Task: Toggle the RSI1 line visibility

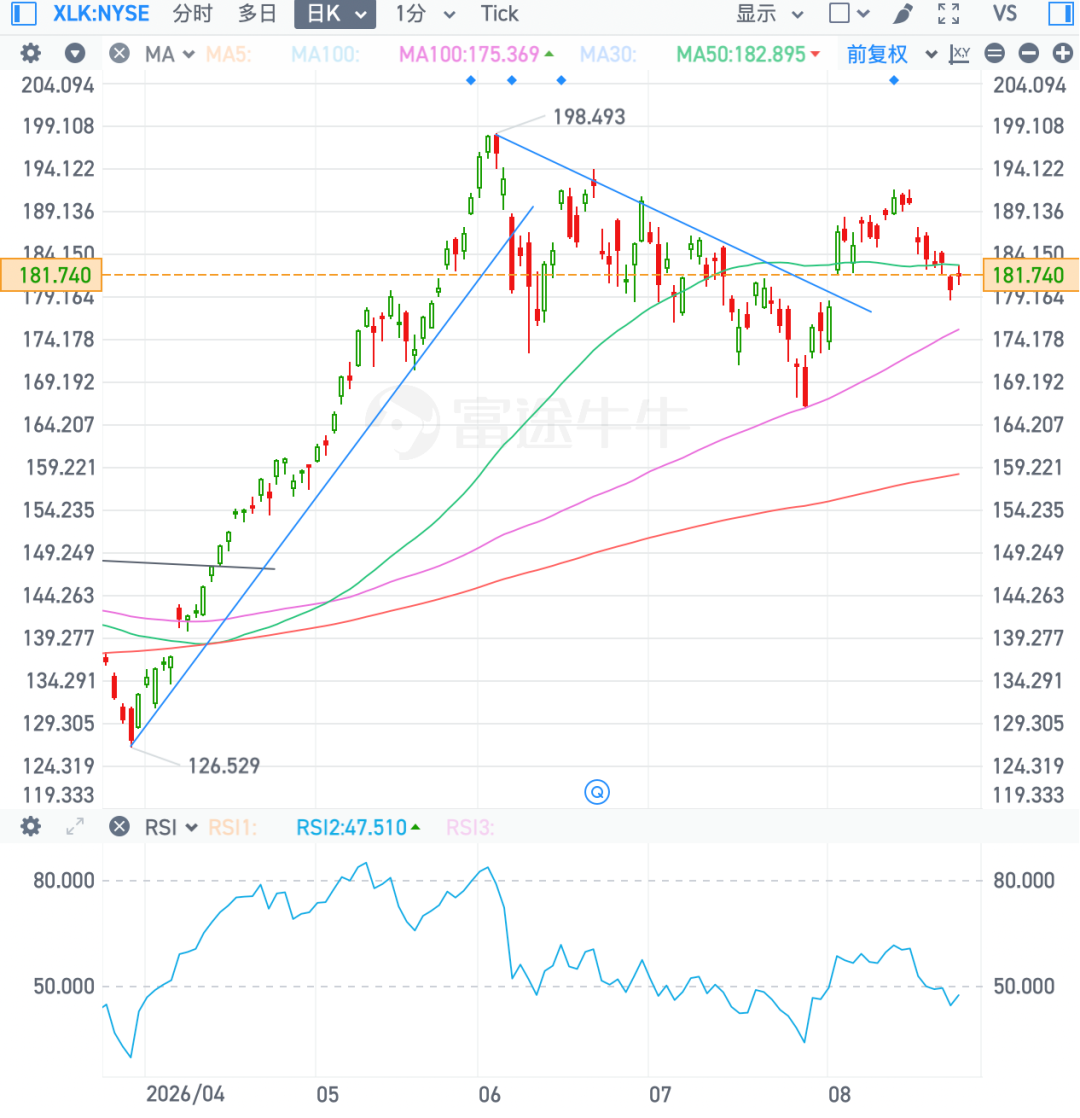Action: [232, 827]
